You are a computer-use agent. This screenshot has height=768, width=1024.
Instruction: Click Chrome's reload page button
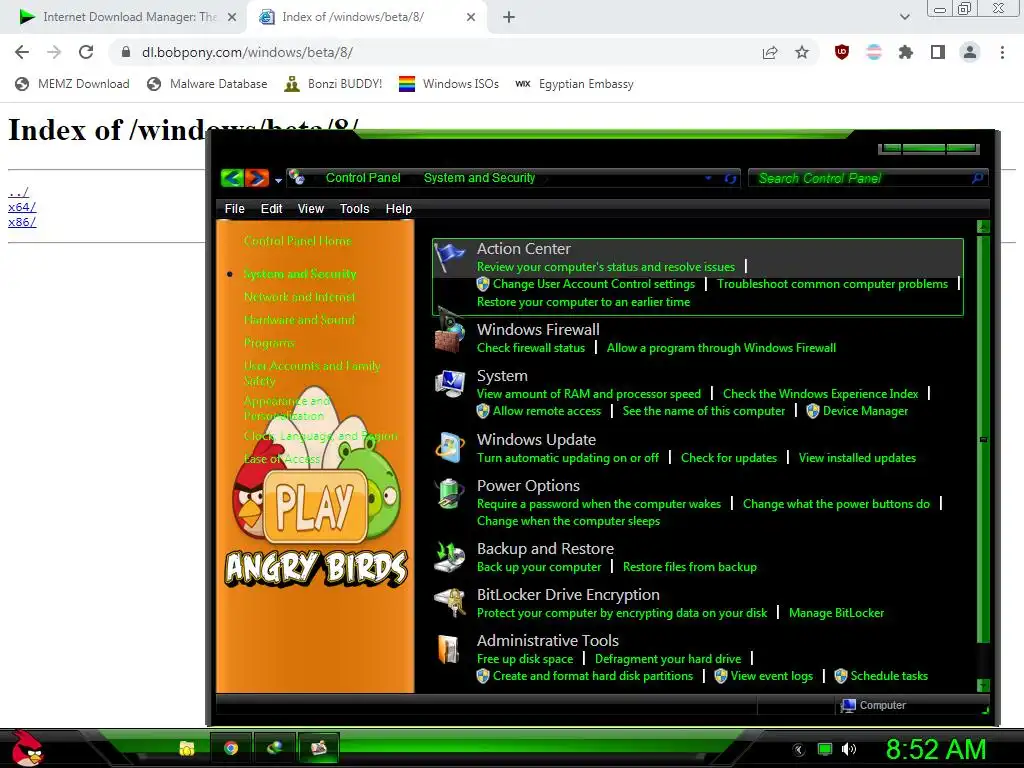click(x=86, y=52)
